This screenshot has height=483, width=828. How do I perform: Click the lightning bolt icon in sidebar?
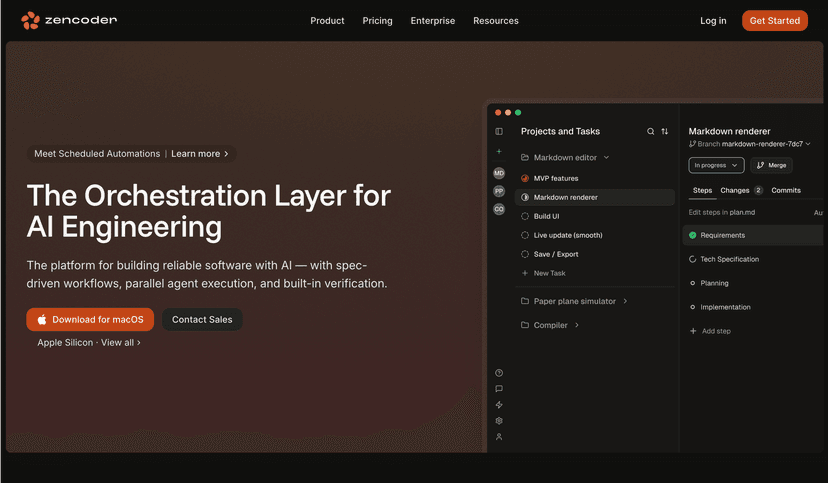click(x=499, y=405)
